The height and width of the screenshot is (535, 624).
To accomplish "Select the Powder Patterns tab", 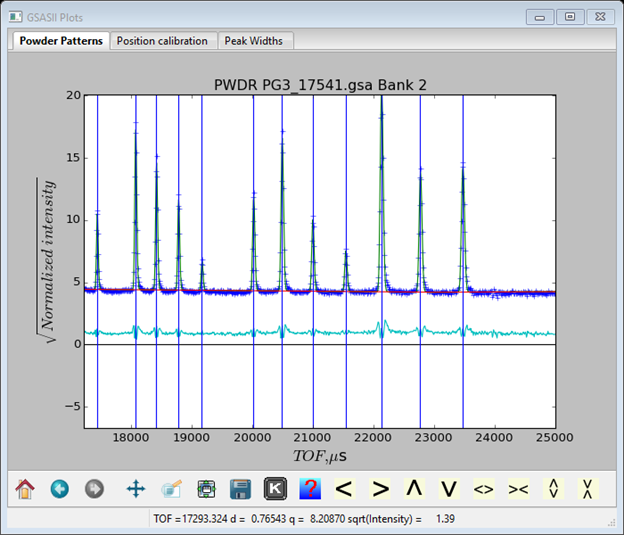I will coord(61,41).
